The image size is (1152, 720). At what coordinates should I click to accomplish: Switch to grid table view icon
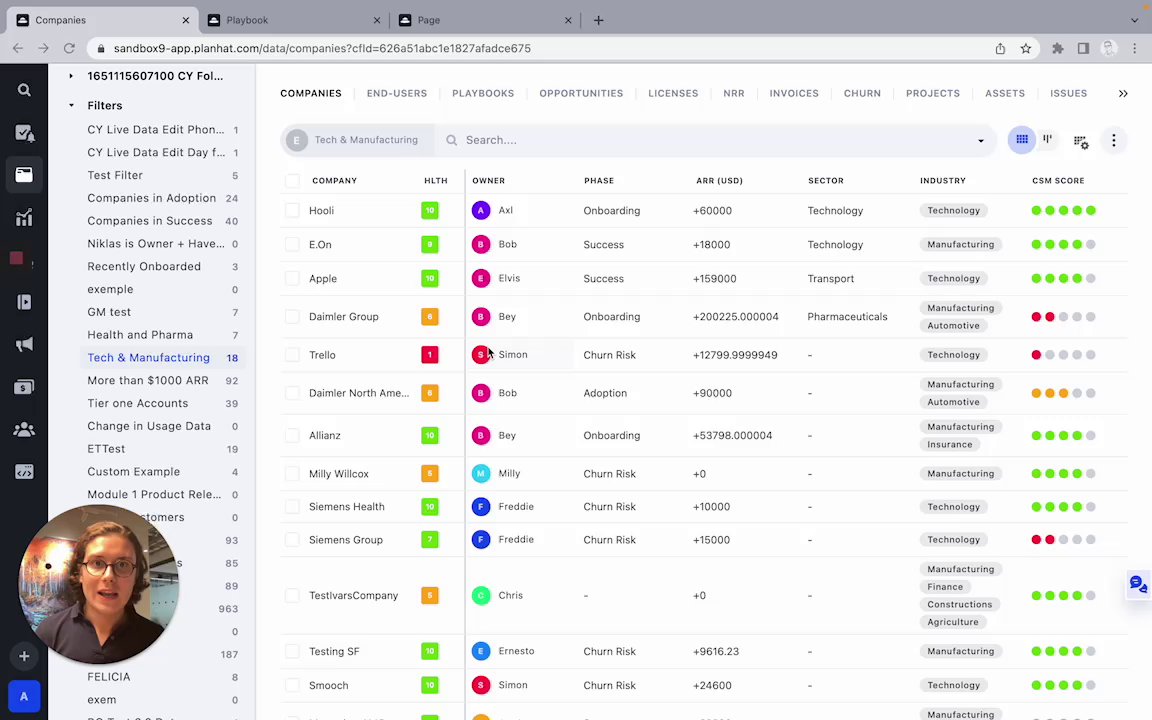(x=1021, y=140)
